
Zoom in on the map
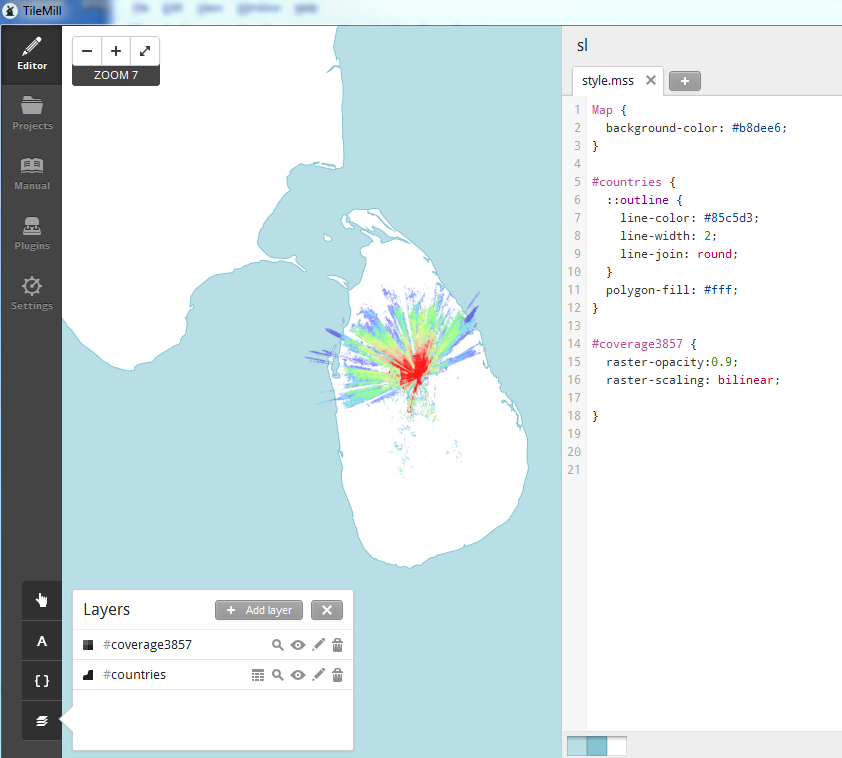click(115, 50)
